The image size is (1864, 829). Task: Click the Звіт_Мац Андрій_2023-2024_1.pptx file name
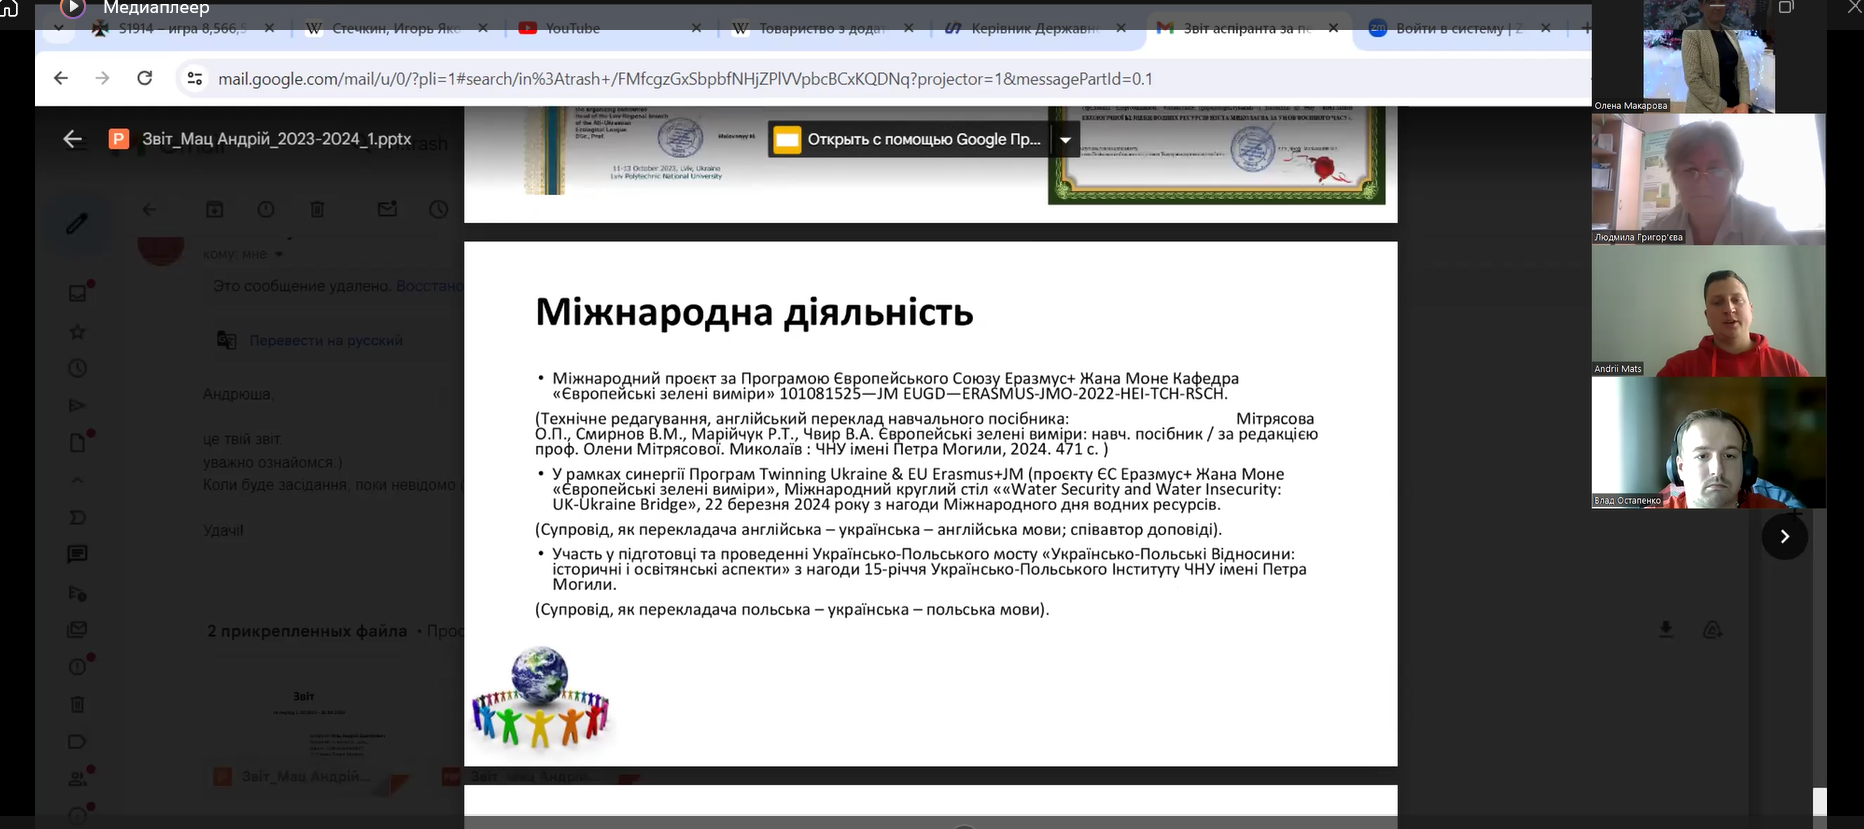coord(277,139)
